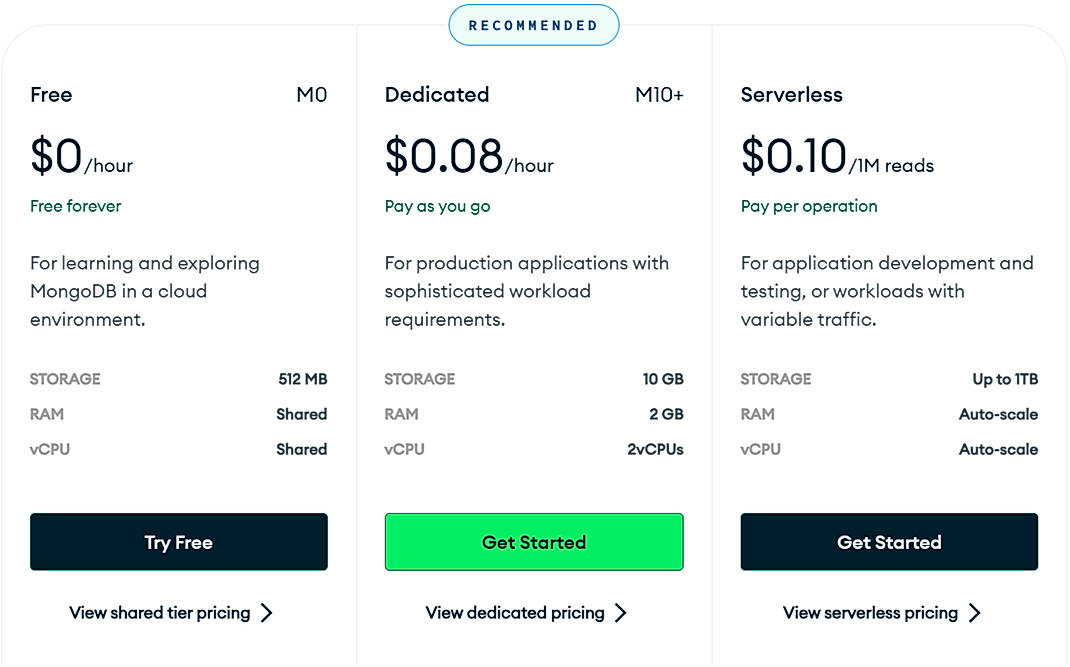Click the Recommended badge
1070x667 pixels.
point(533,25)
